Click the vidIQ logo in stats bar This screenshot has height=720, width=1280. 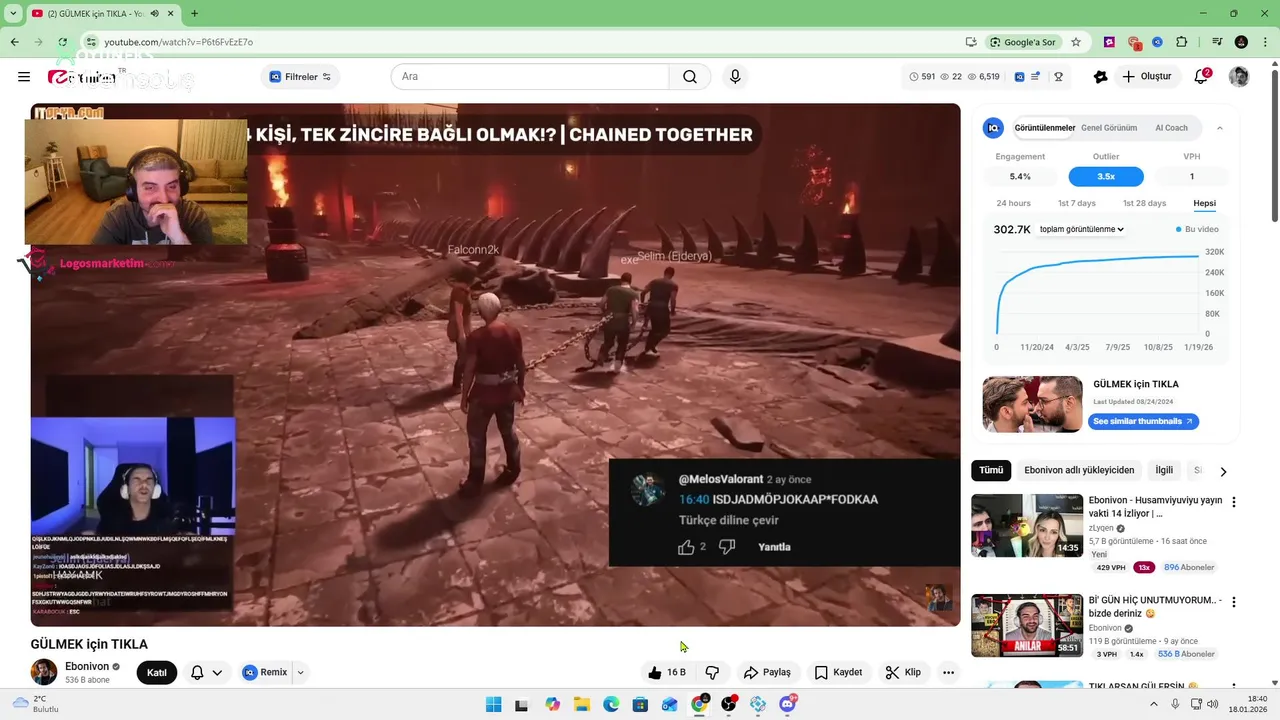point(1019,77)
